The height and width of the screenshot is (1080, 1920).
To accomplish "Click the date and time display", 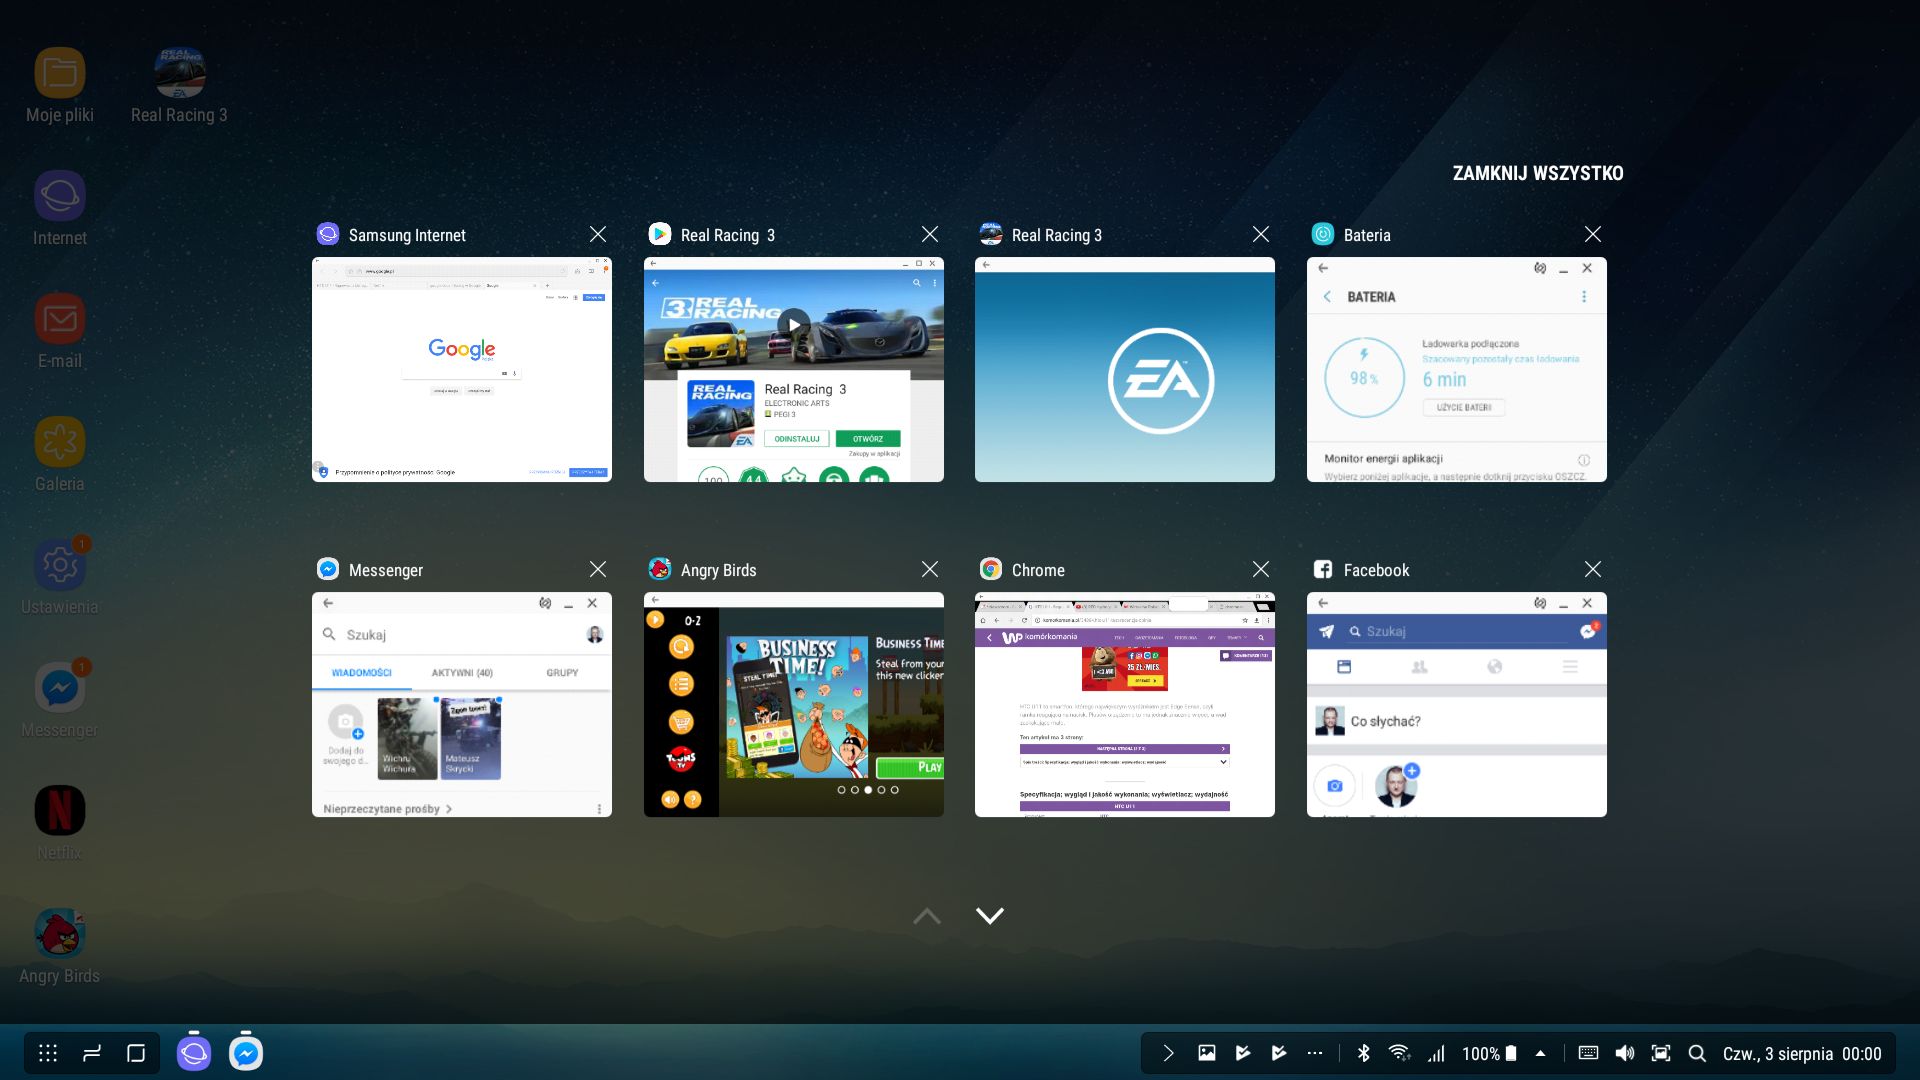I will point(1802,1053).
